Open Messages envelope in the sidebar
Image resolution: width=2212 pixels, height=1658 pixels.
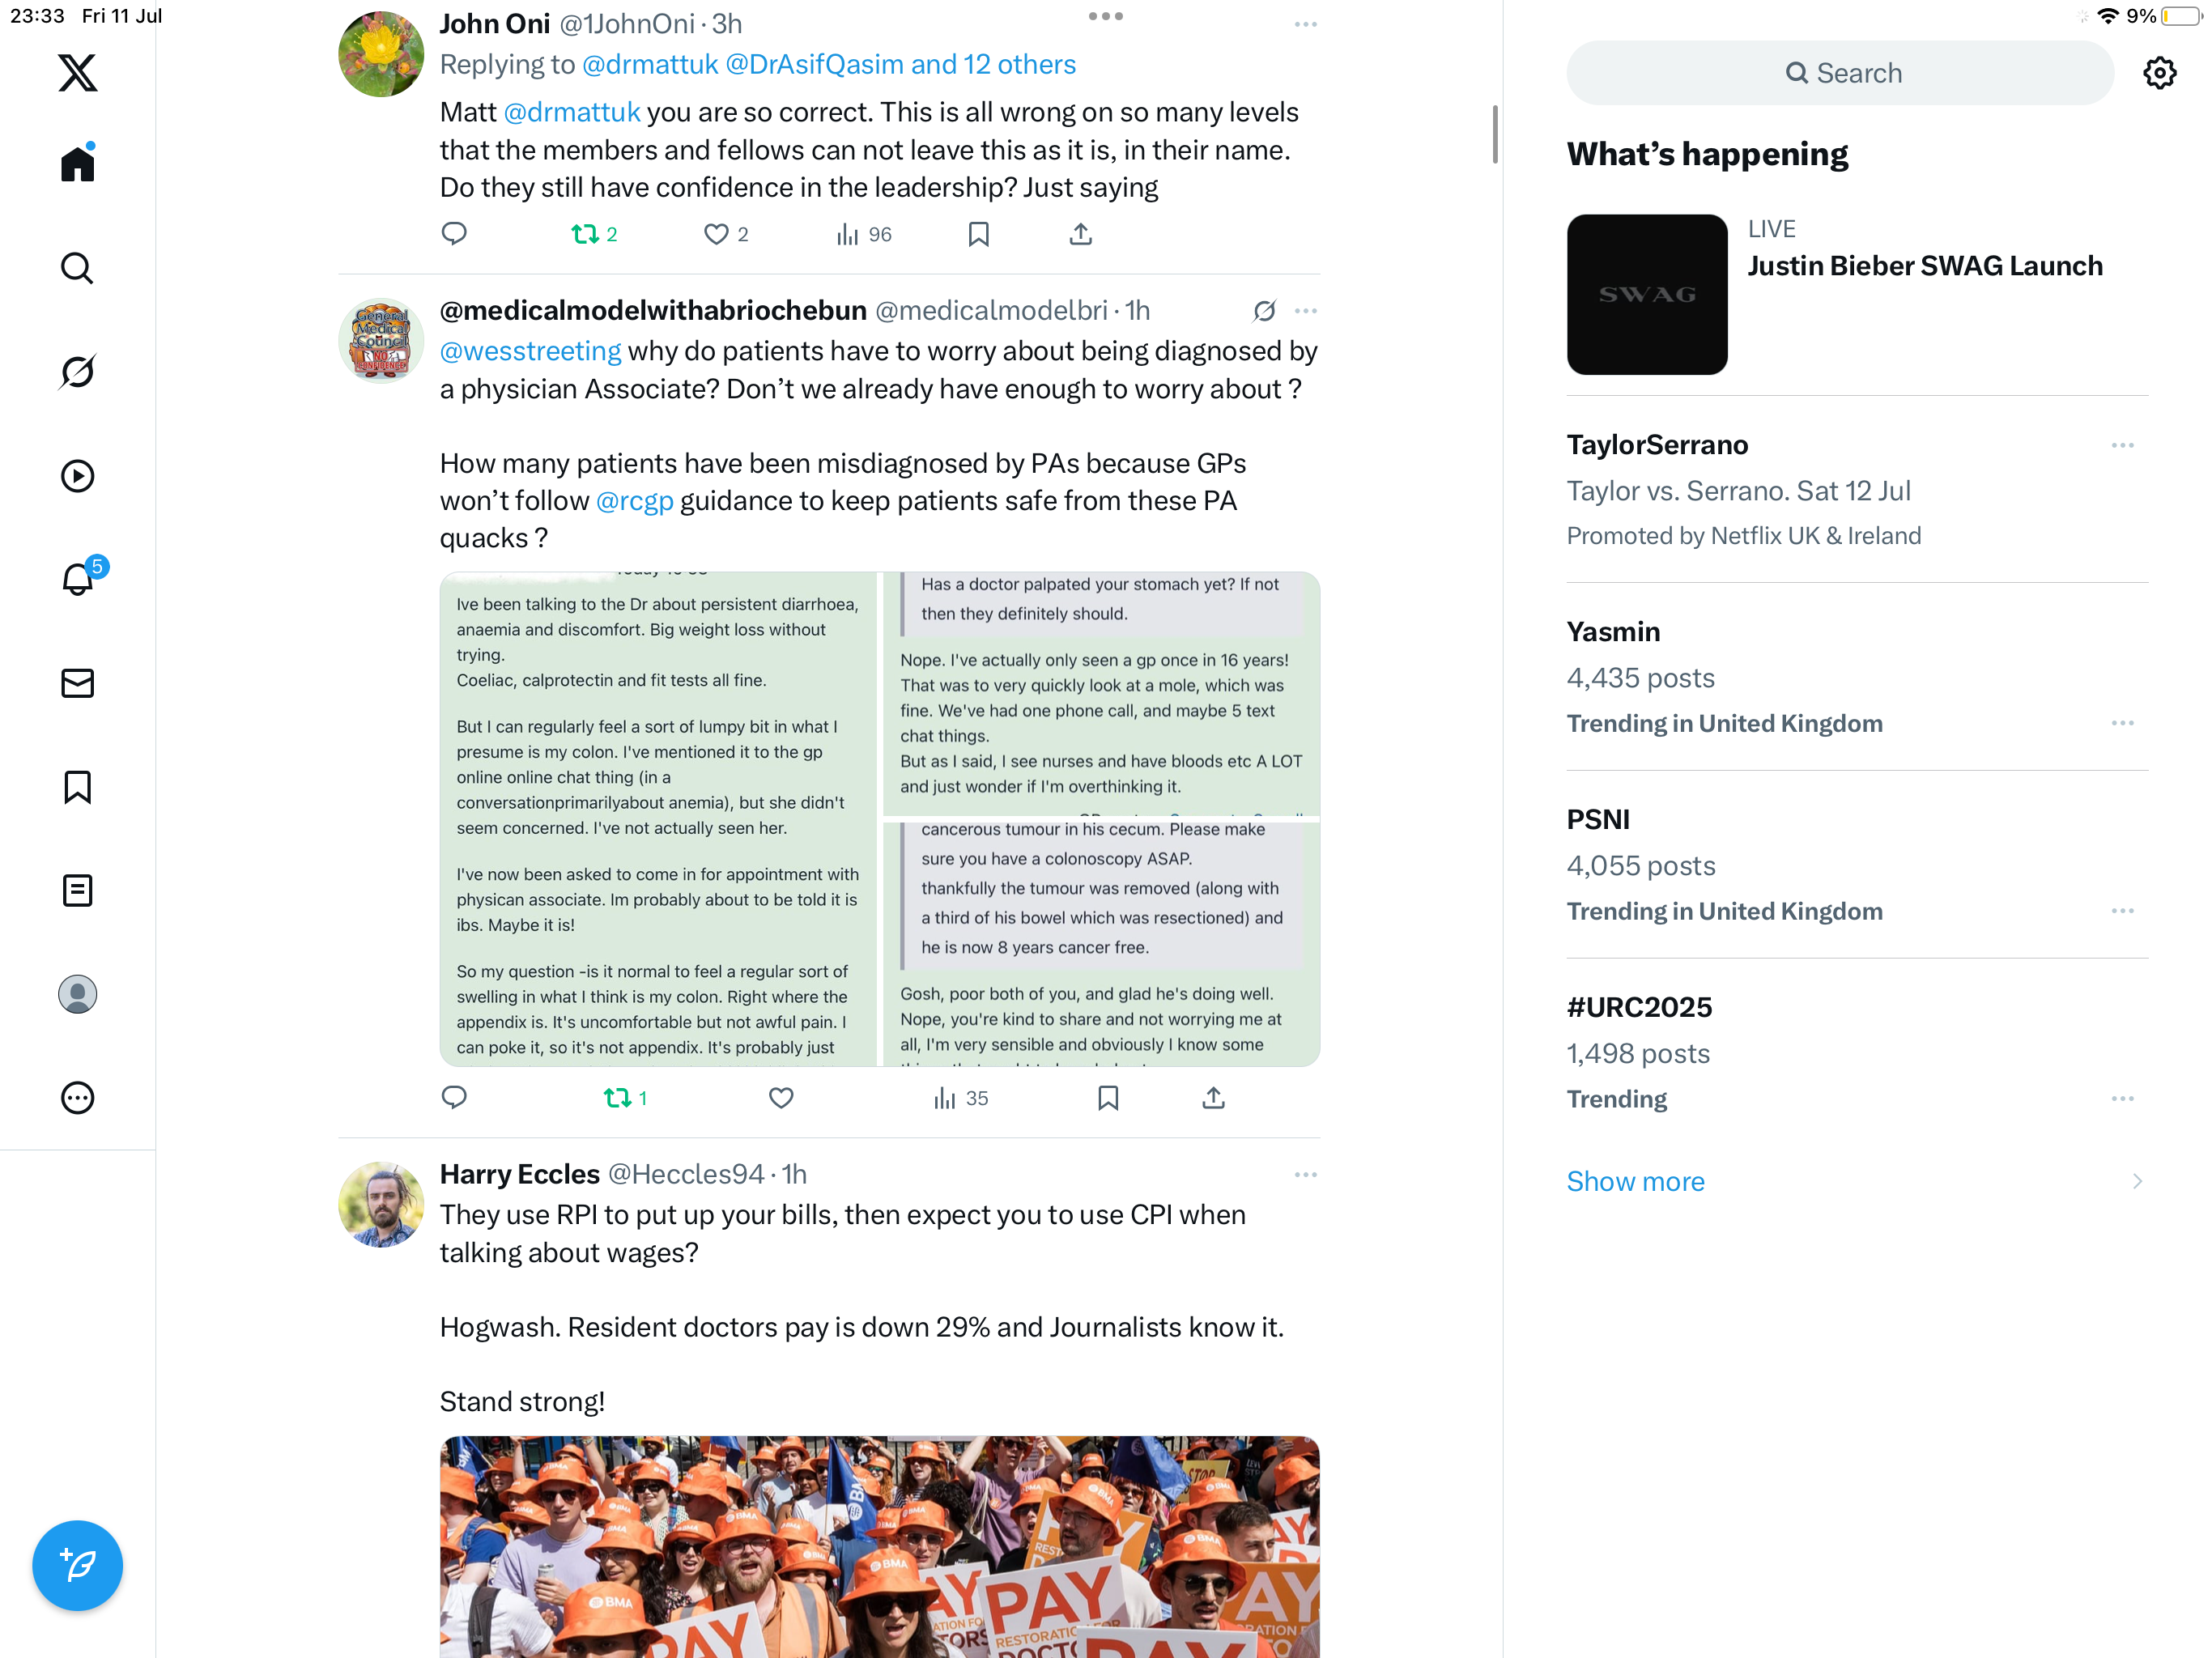point(77,683)
